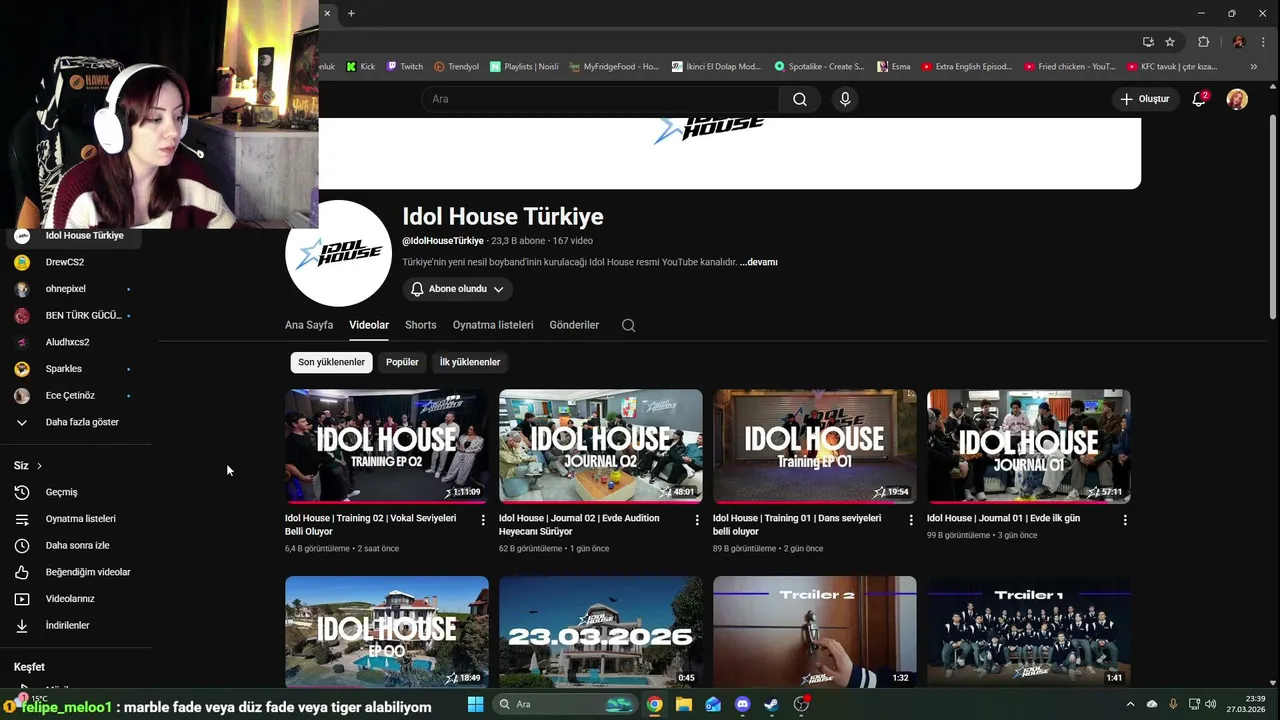This screenshot has height=720, width=1280.
Task: Open Journal 01 Evde ilk gün title
Action: coord(1003,518)
